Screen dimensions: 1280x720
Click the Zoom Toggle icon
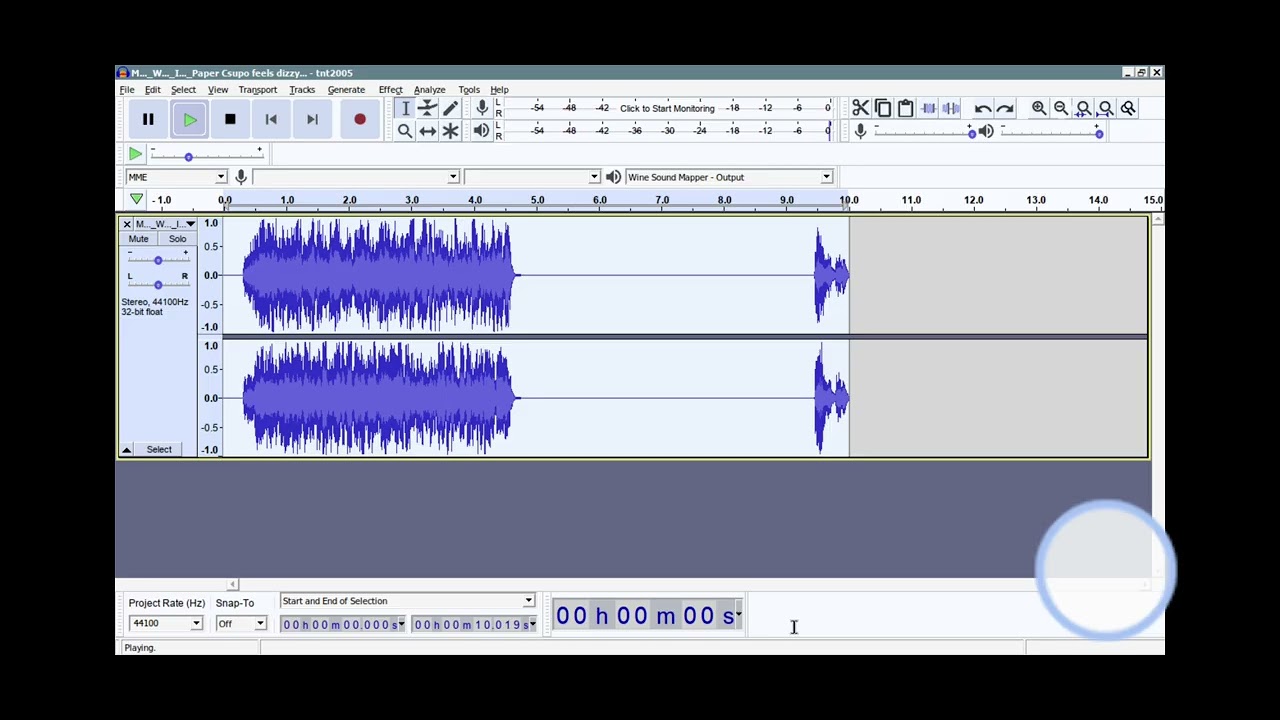pyautogui.click(x=1128, y=108)
